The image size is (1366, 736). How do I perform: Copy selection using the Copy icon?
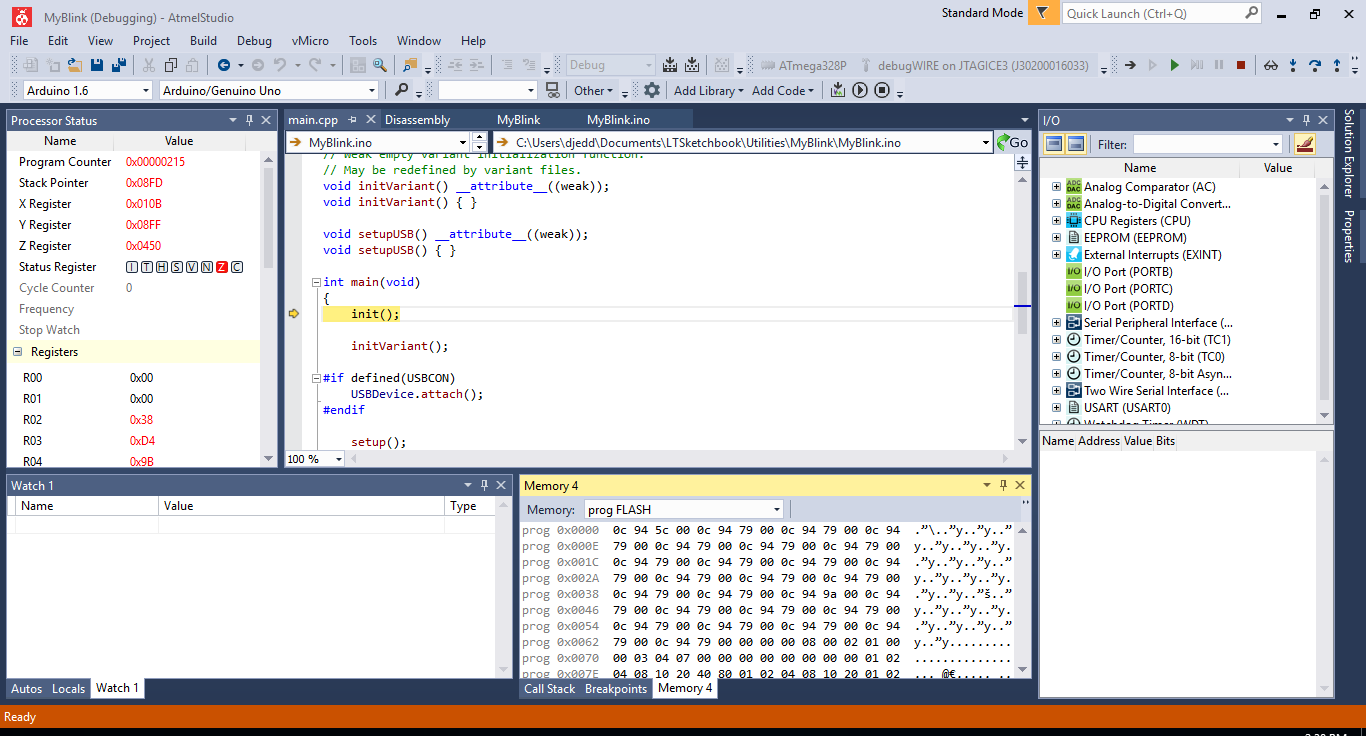tap(171, 65)
